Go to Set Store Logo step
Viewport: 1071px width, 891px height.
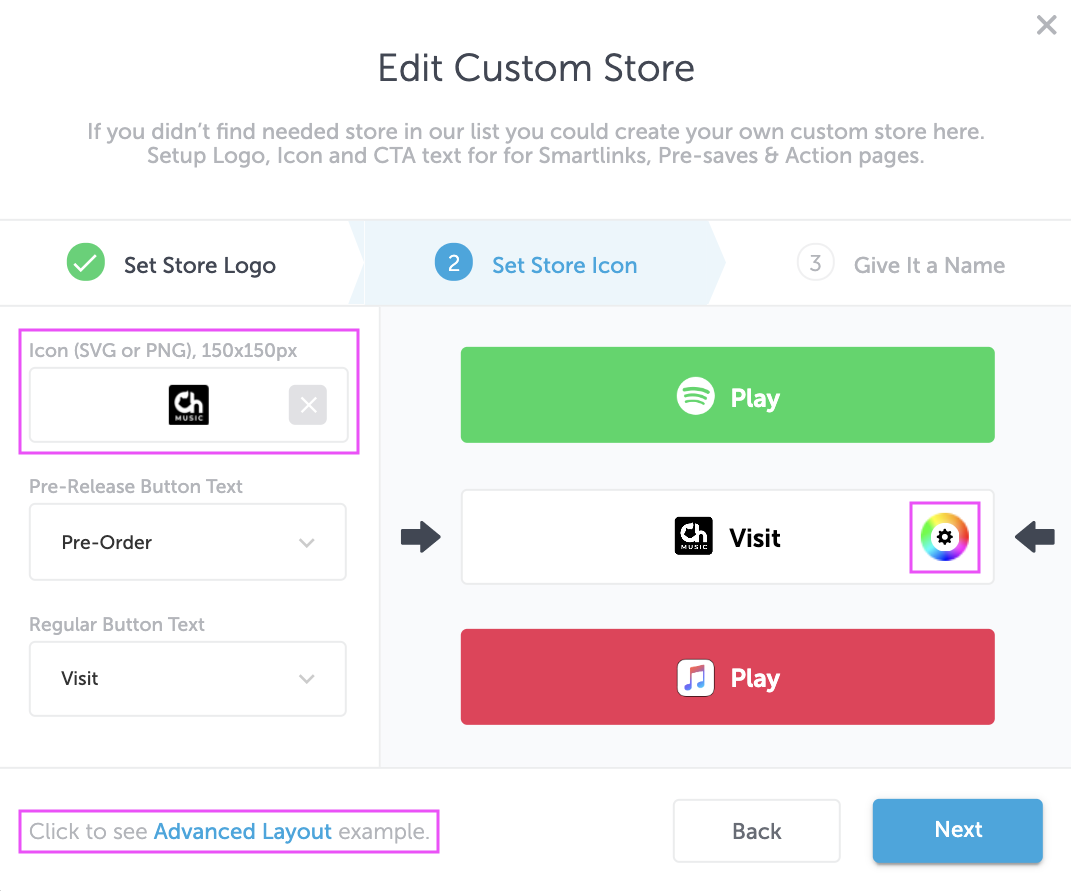coord(199,265)
